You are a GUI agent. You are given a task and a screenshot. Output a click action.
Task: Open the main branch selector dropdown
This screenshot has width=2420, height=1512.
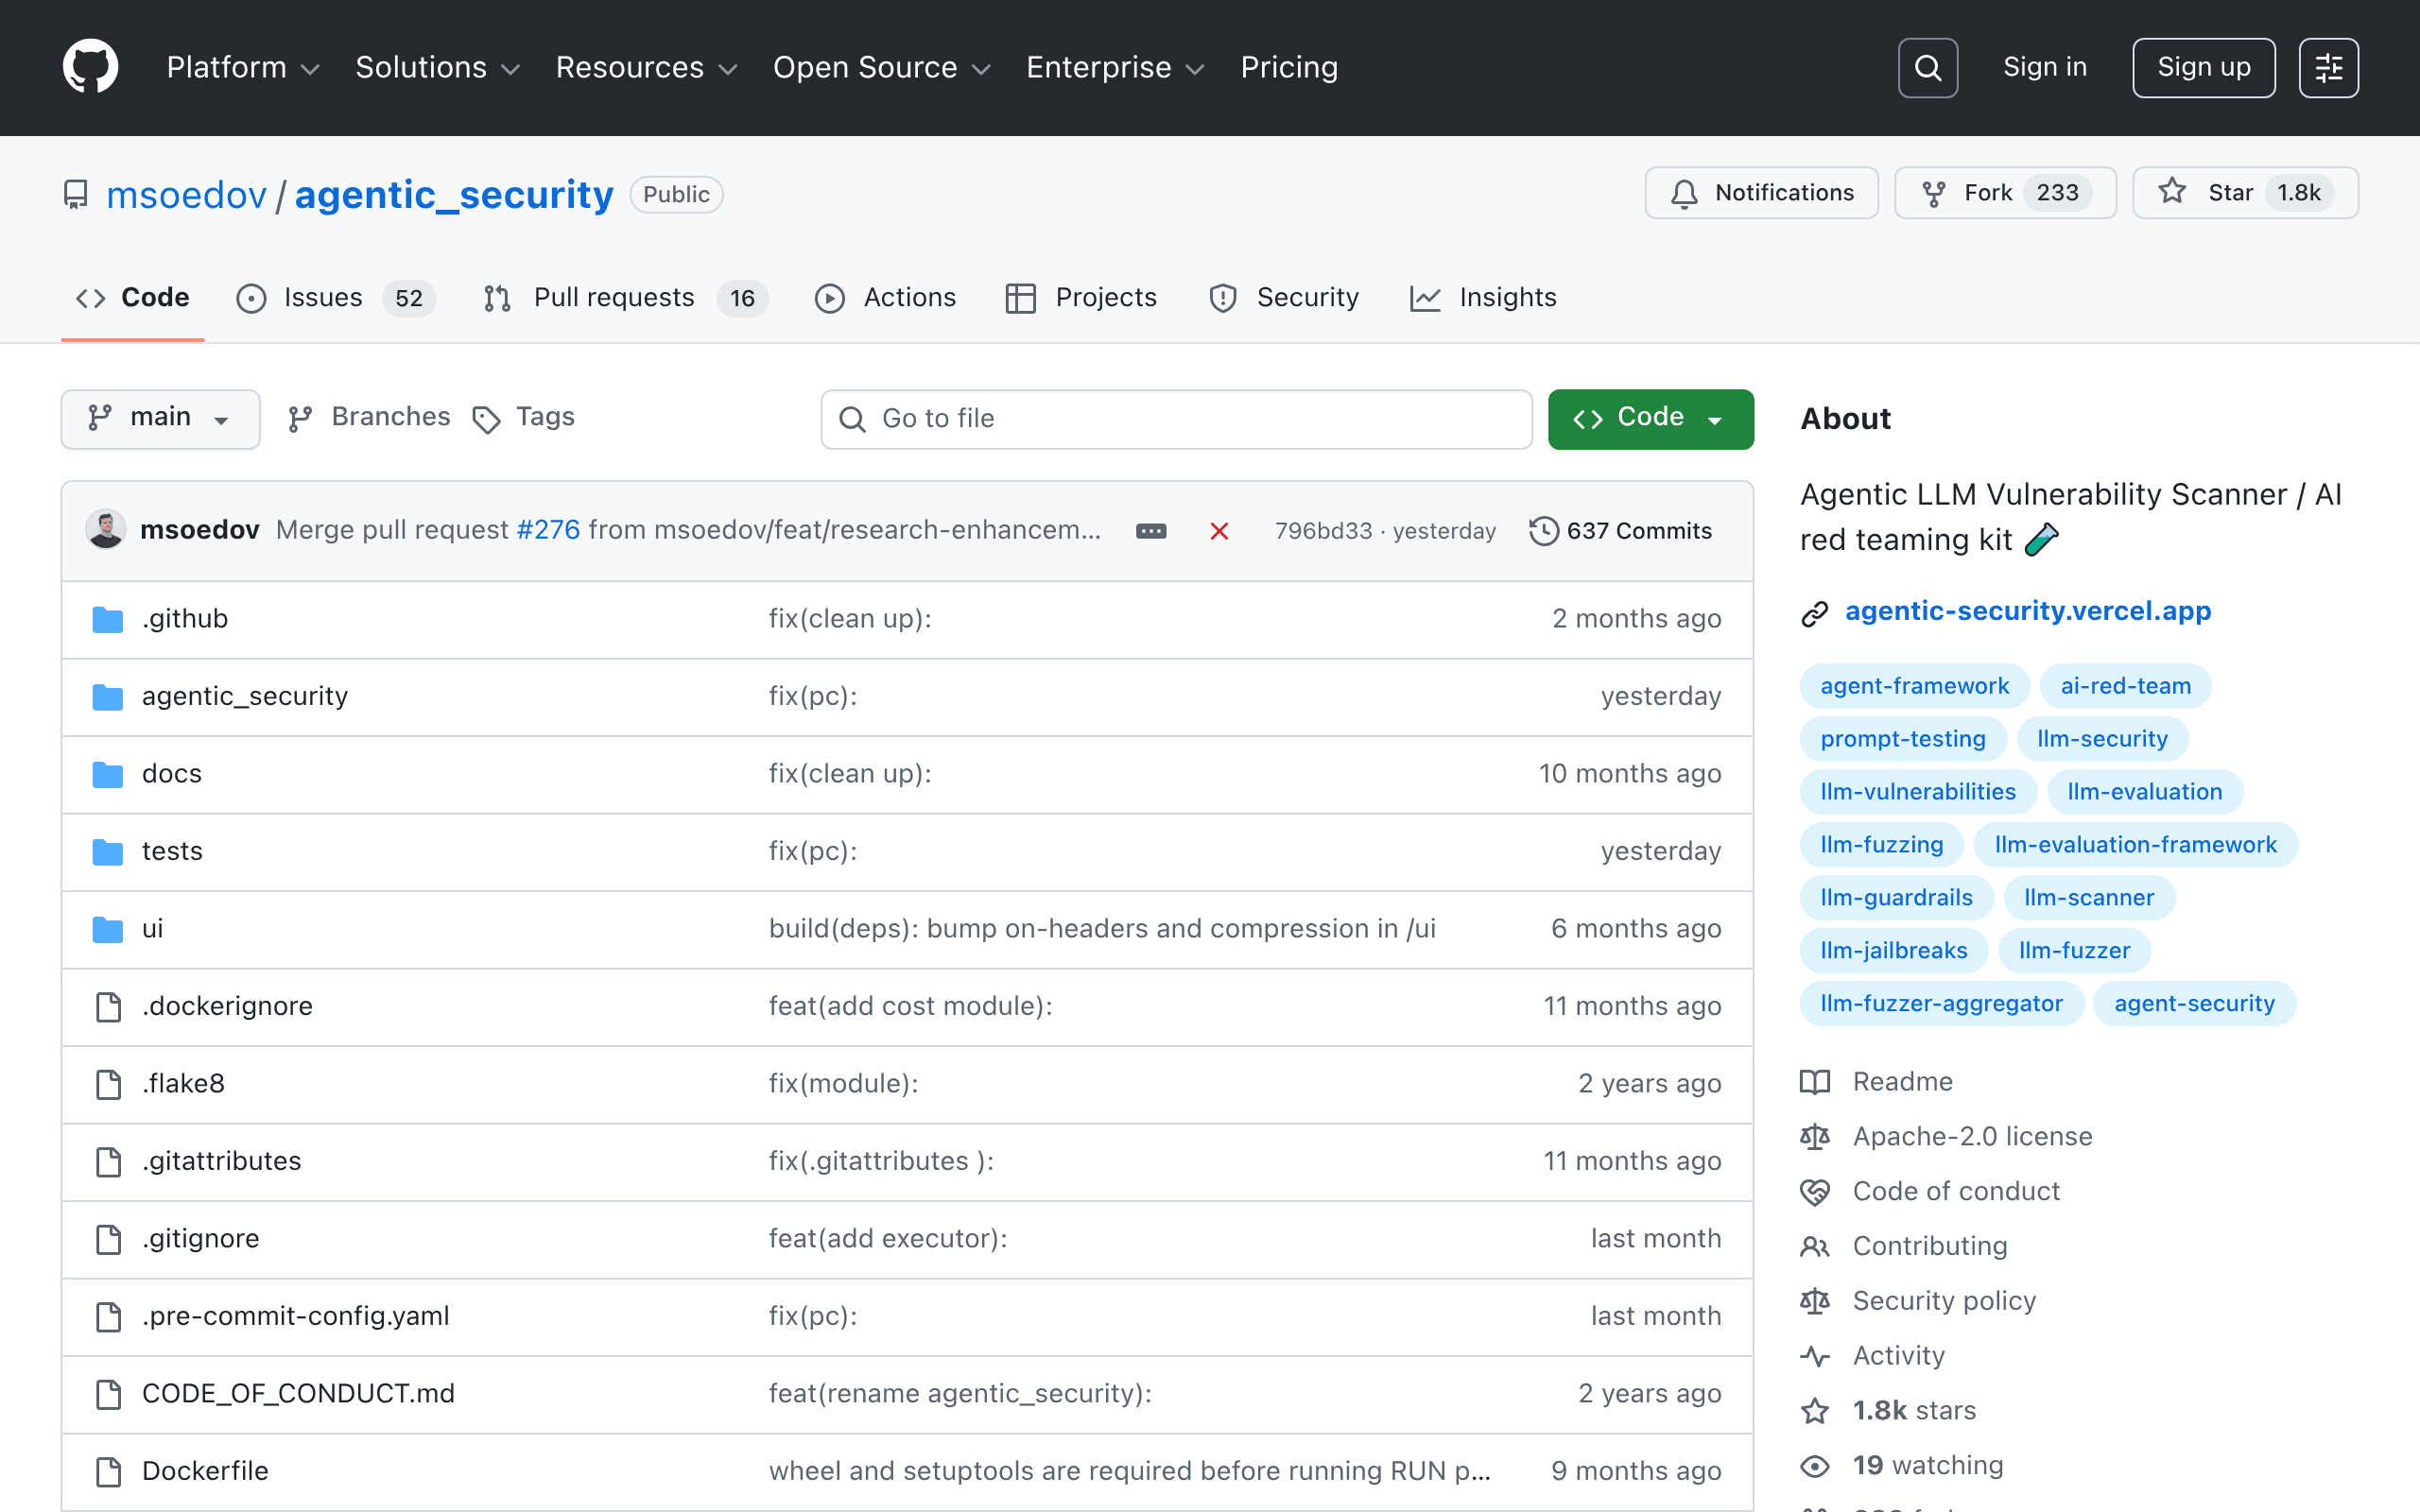pyautogui.click(x=160, y=418)
